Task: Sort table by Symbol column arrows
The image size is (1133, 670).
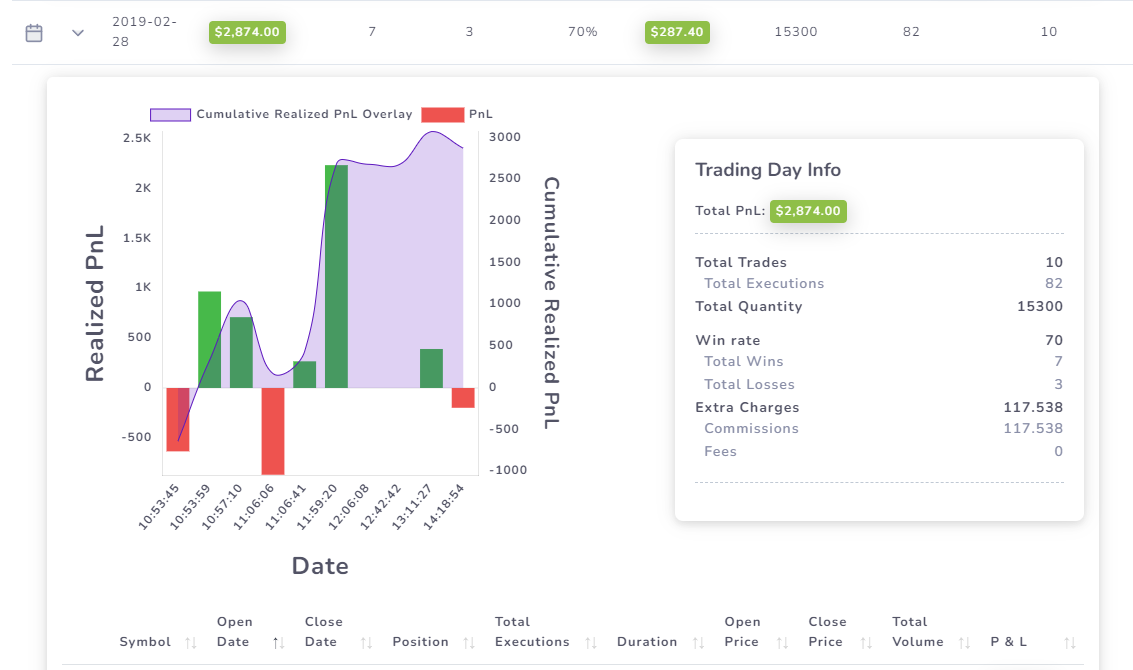Action: [191, 643]
